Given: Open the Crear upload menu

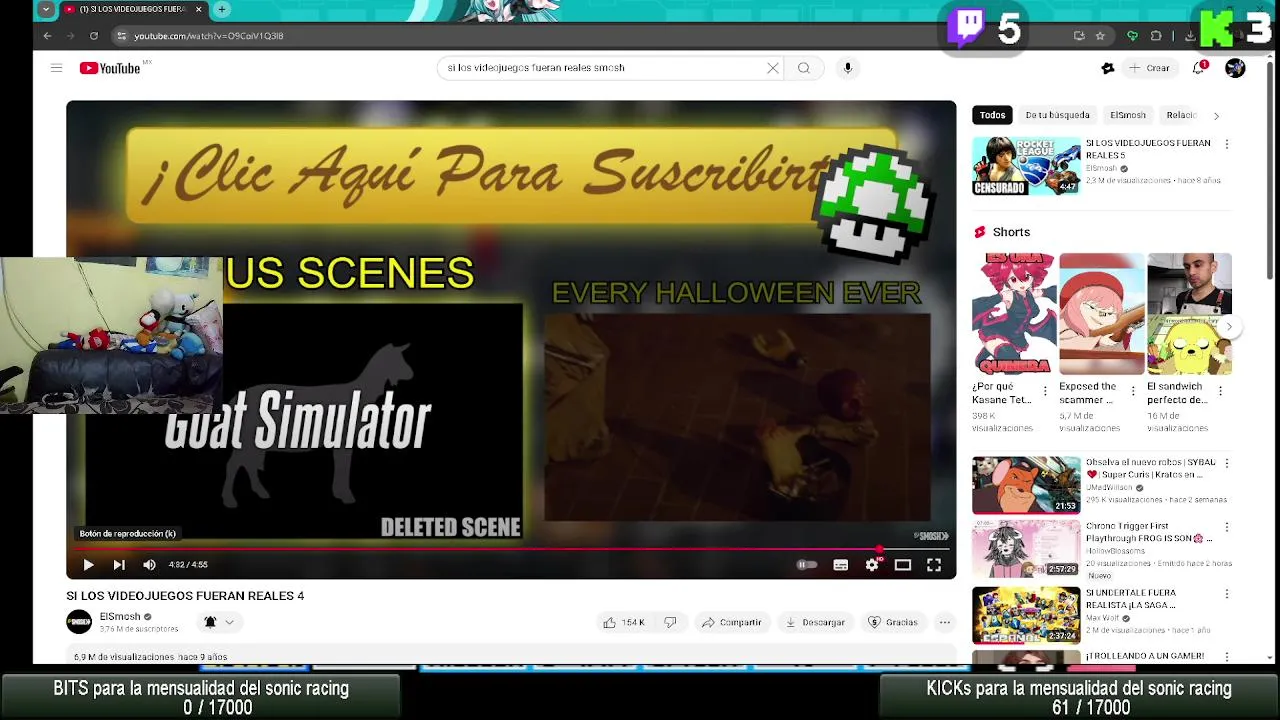Looking at the screenshot, I should 1148,68.
